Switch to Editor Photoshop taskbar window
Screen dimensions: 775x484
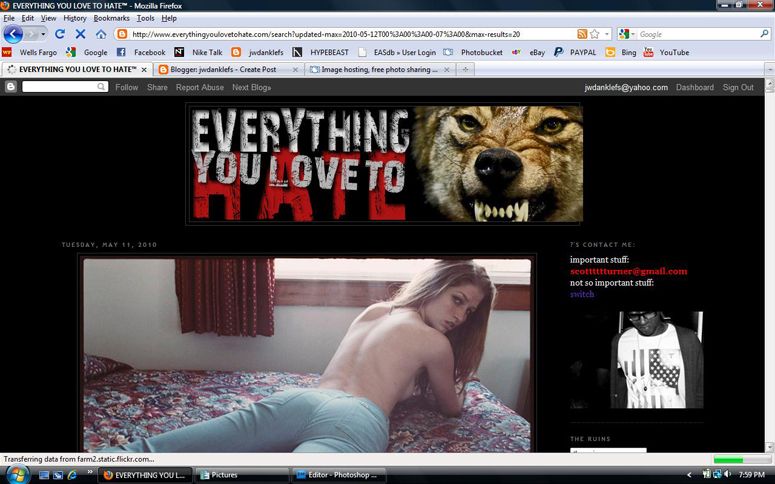click(x=338, y=475)
